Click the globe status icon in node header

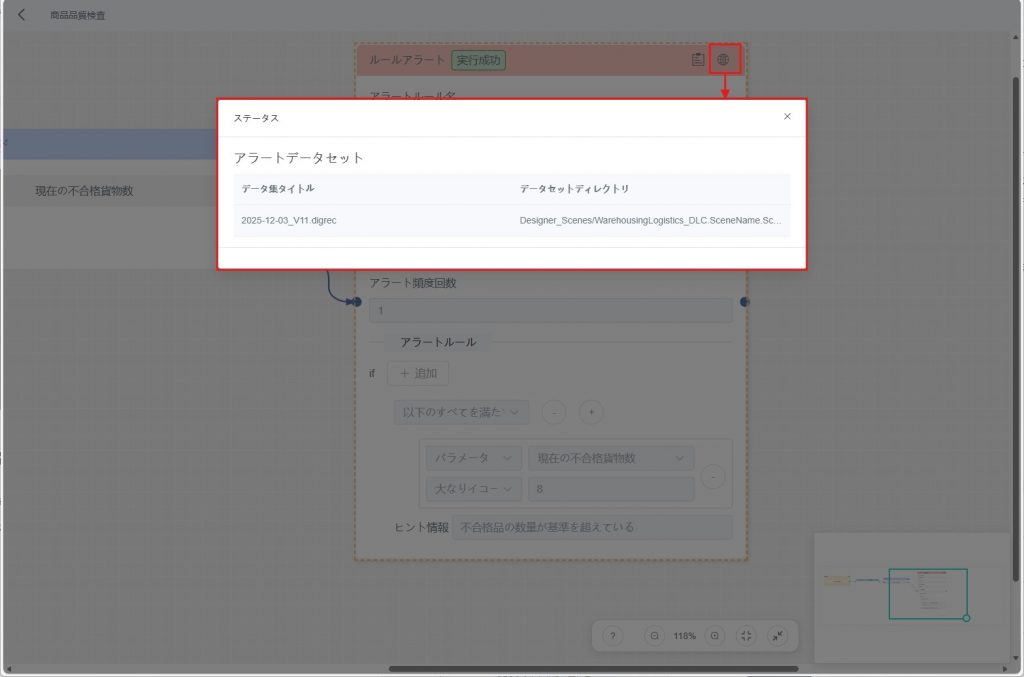724,60
